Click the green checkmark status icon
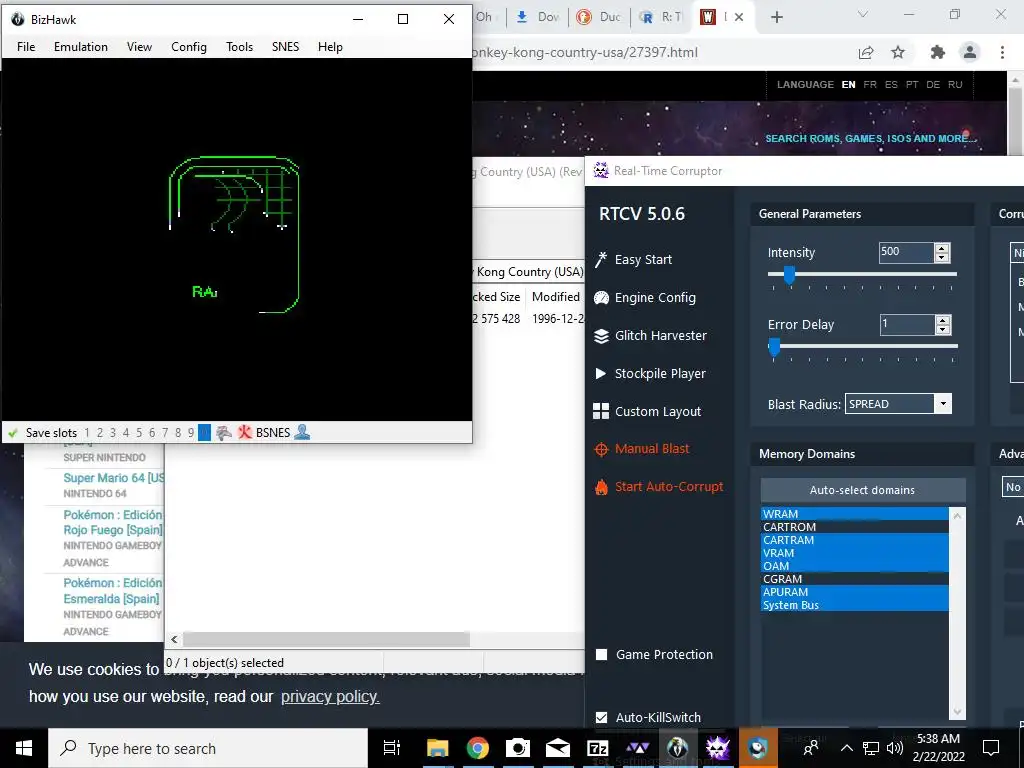Image resolution: width=1024 pixels, height=768 pixels. tap(13, 432)
